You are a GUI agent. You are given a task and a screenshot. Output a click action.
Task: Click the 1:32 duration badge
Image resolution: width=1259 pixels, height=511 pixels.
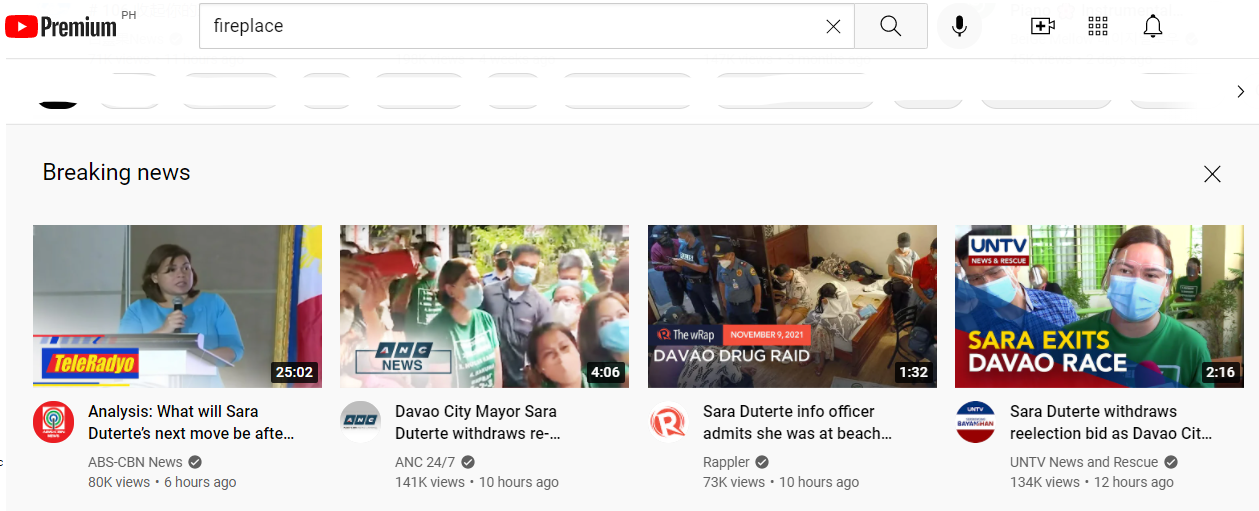click(913, 372)
